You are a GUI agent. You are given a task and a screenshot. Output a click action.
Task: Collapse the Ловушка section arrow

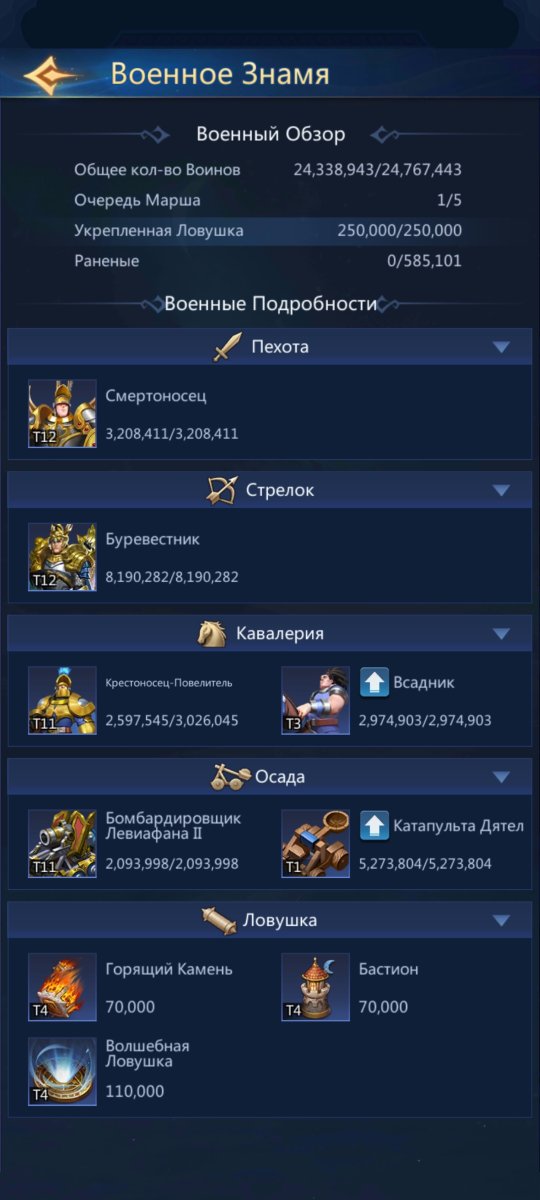[x=502, y=920]
